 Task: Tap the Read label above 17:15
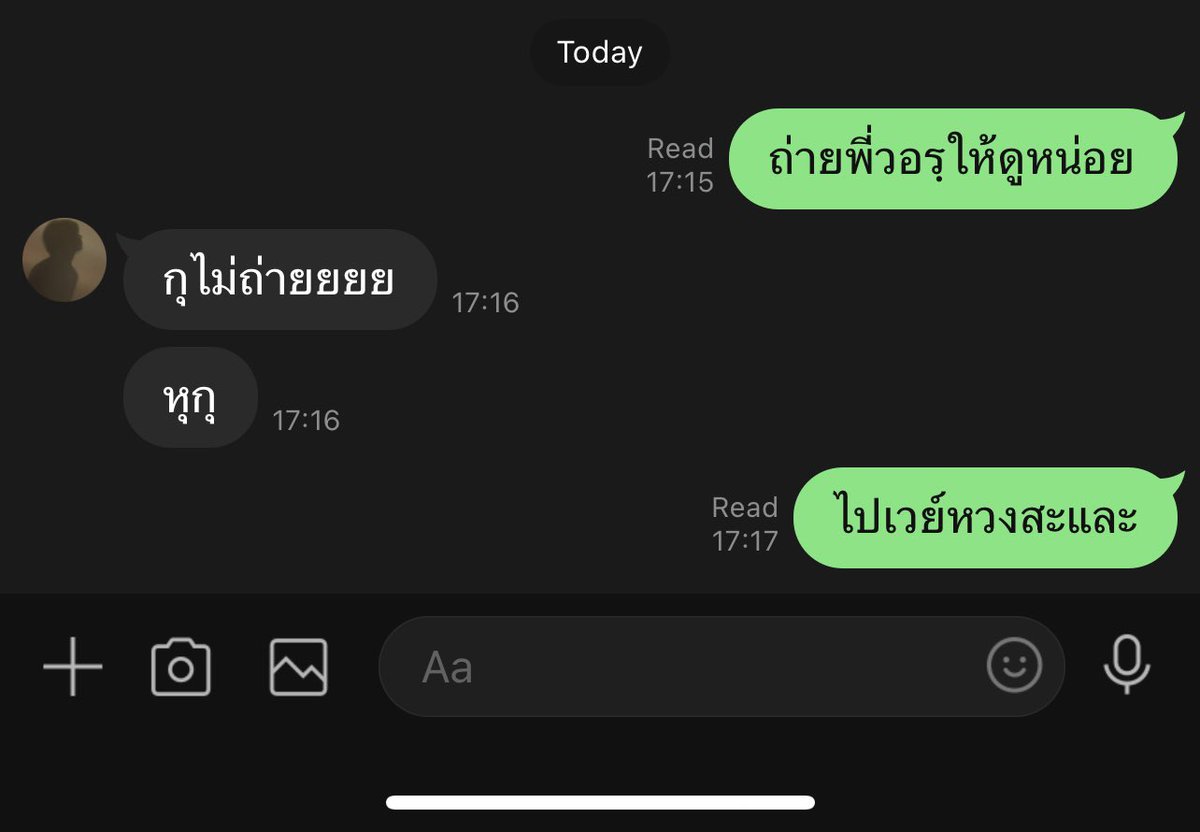coord(680,149)
